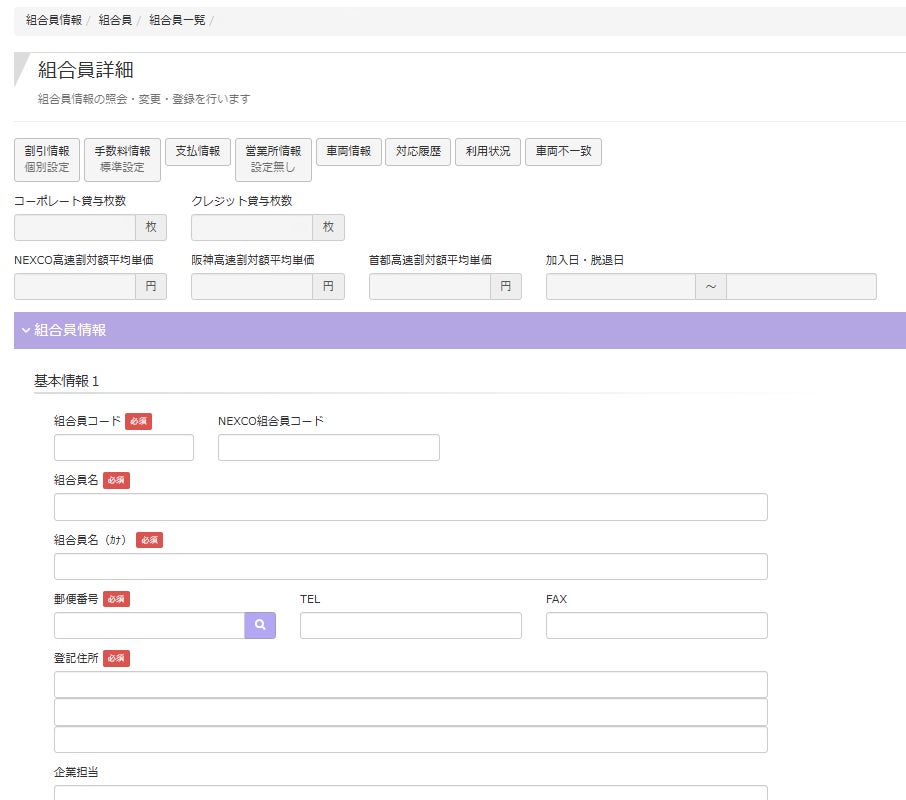
Task: Focus the 郵便番号 input field
Action: [x=149, y=626]
